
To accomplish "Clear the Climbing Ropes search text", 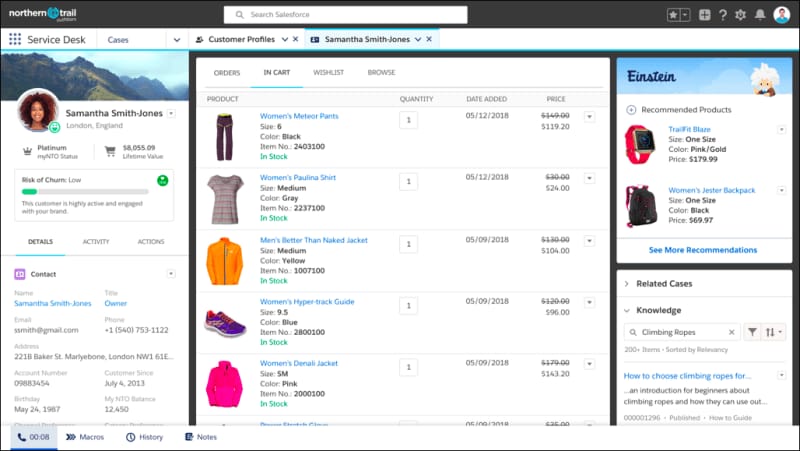I will coord(732,332).
